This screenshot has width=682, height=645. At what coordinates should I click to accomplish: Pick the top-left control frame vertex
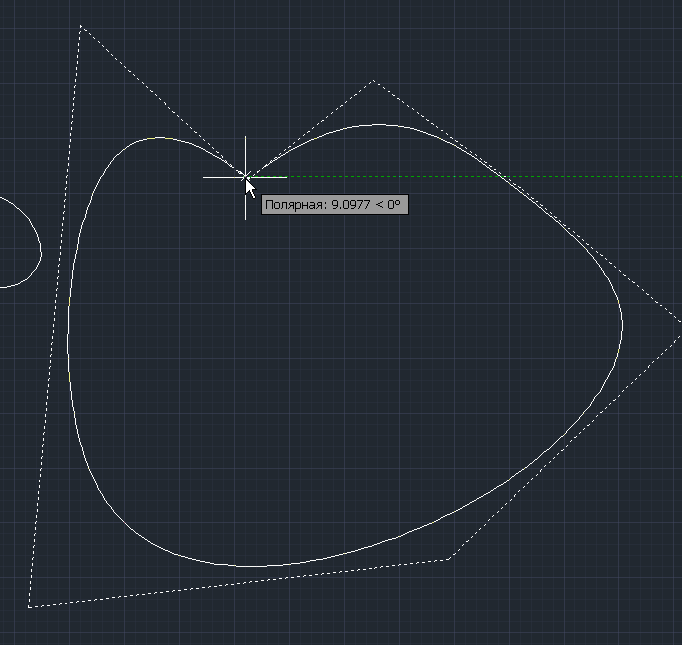click(80, 27)
